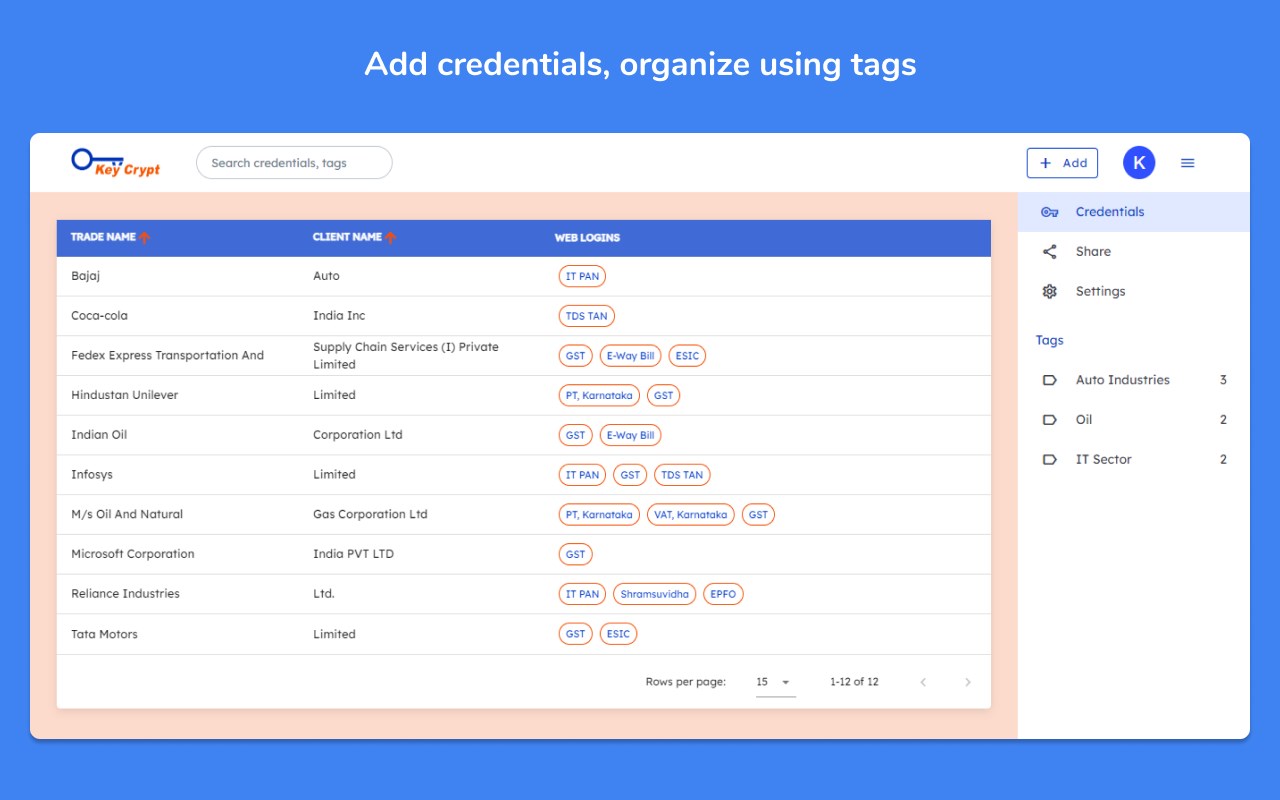This screenshot has width=1280, height=800.
Task: Open the Credentials menu item
Action: click(x=1134, y=212)
